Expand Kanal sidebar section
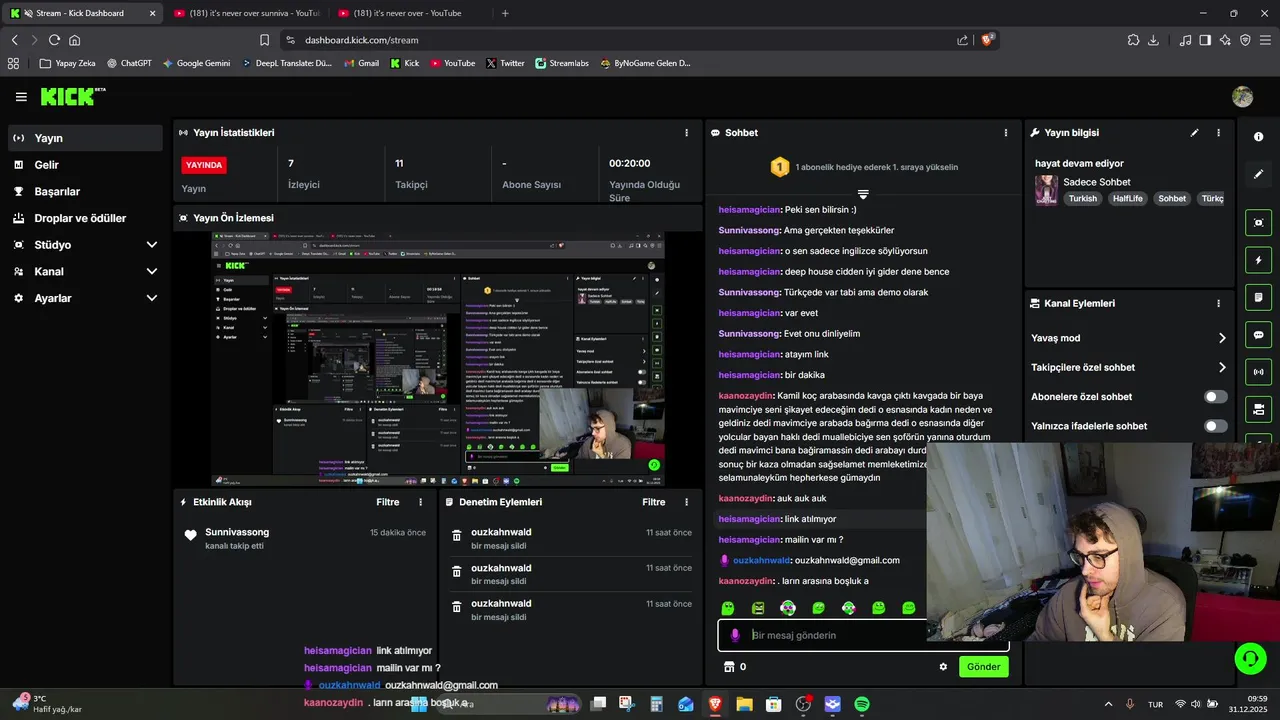Screen dimensions: 1280x720 (x=85, y=272)
